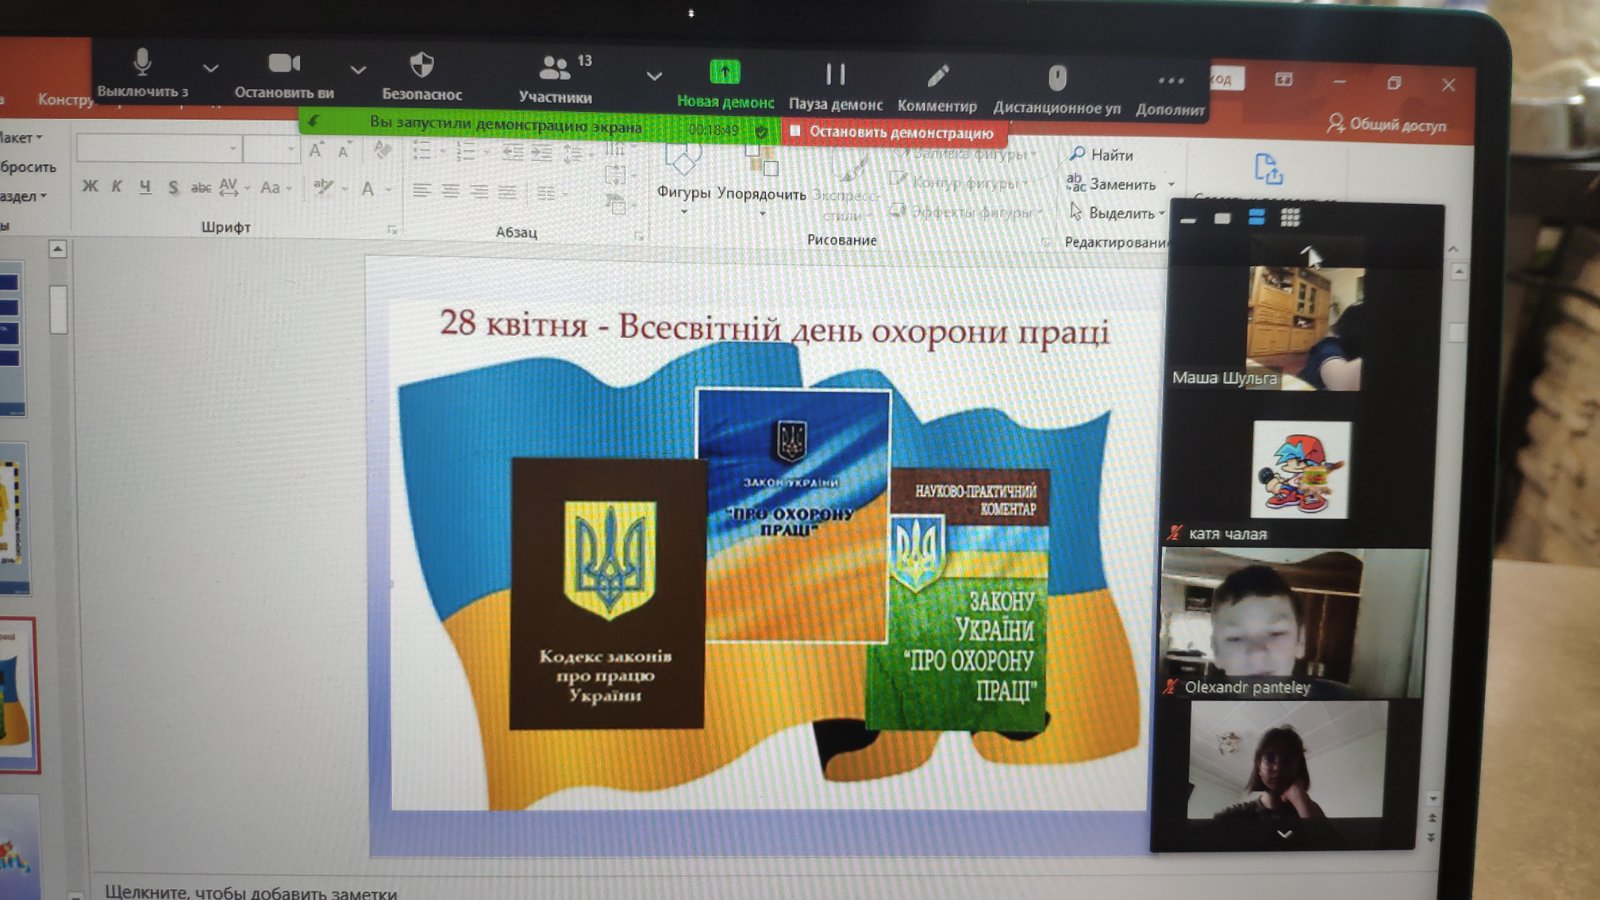The width and height of the screenshot is (1600, 900).
Task: Click Общий доступ in PowerPoint
Action: (1387, 124)
